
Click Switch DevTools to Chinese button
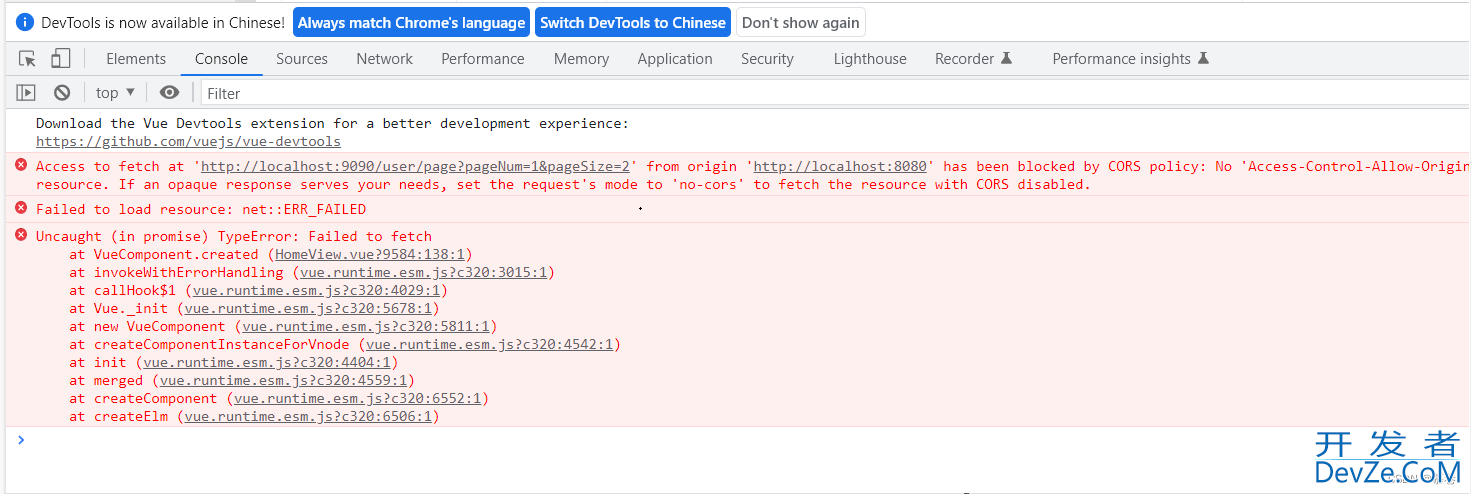(633, 22)
